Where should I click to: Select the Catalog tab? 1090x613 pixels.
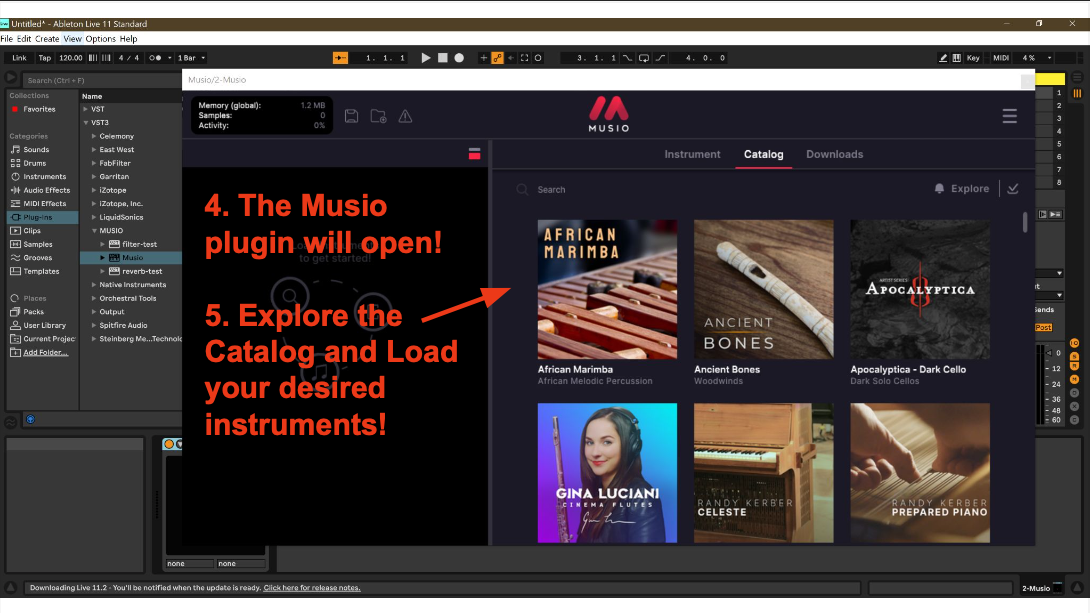tap(763, 154)
